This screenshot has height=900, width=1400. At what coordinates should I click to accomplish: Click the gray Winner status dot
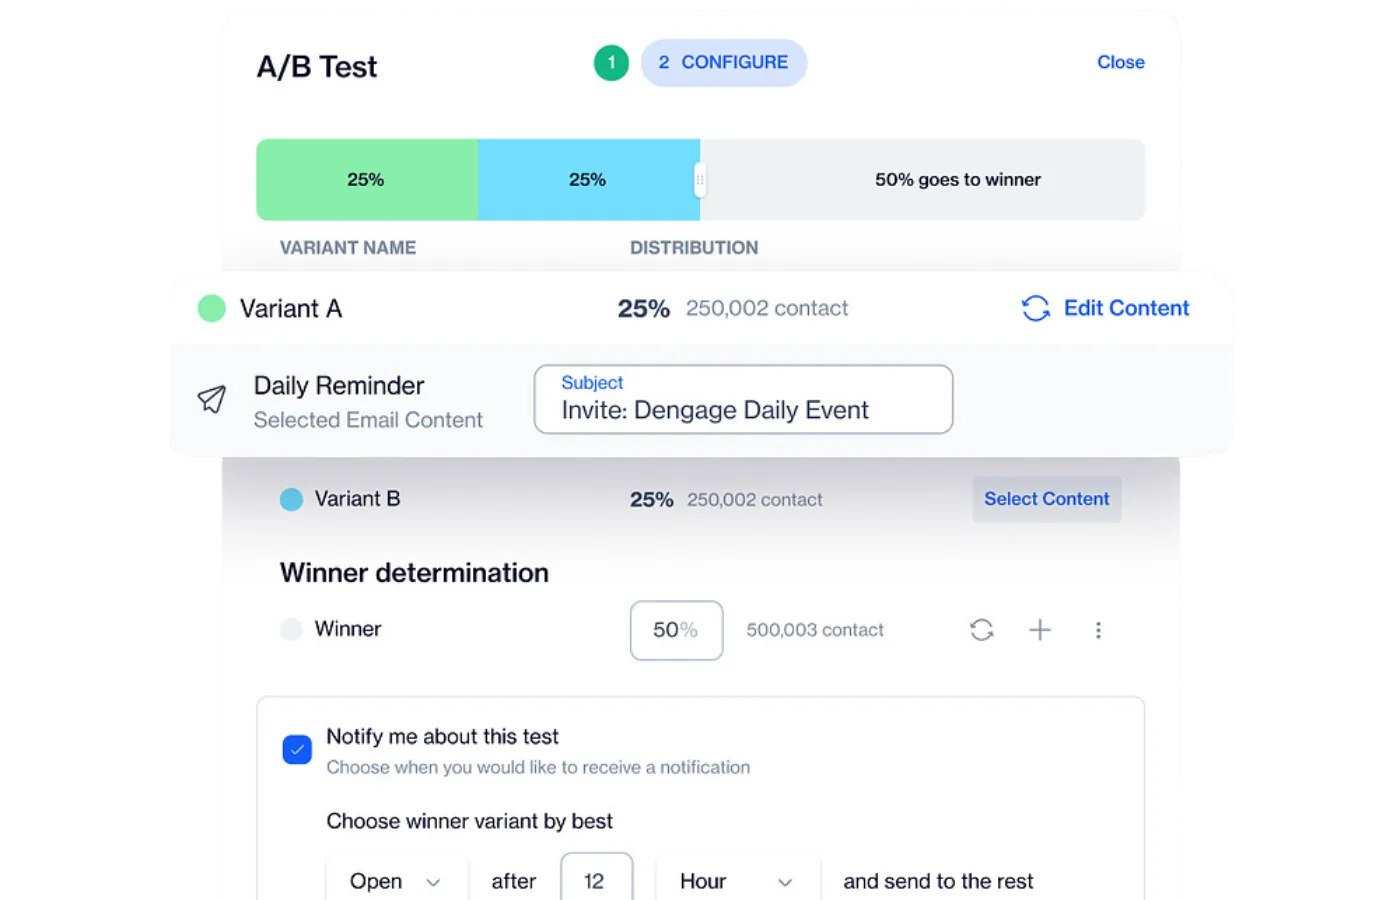291,629
